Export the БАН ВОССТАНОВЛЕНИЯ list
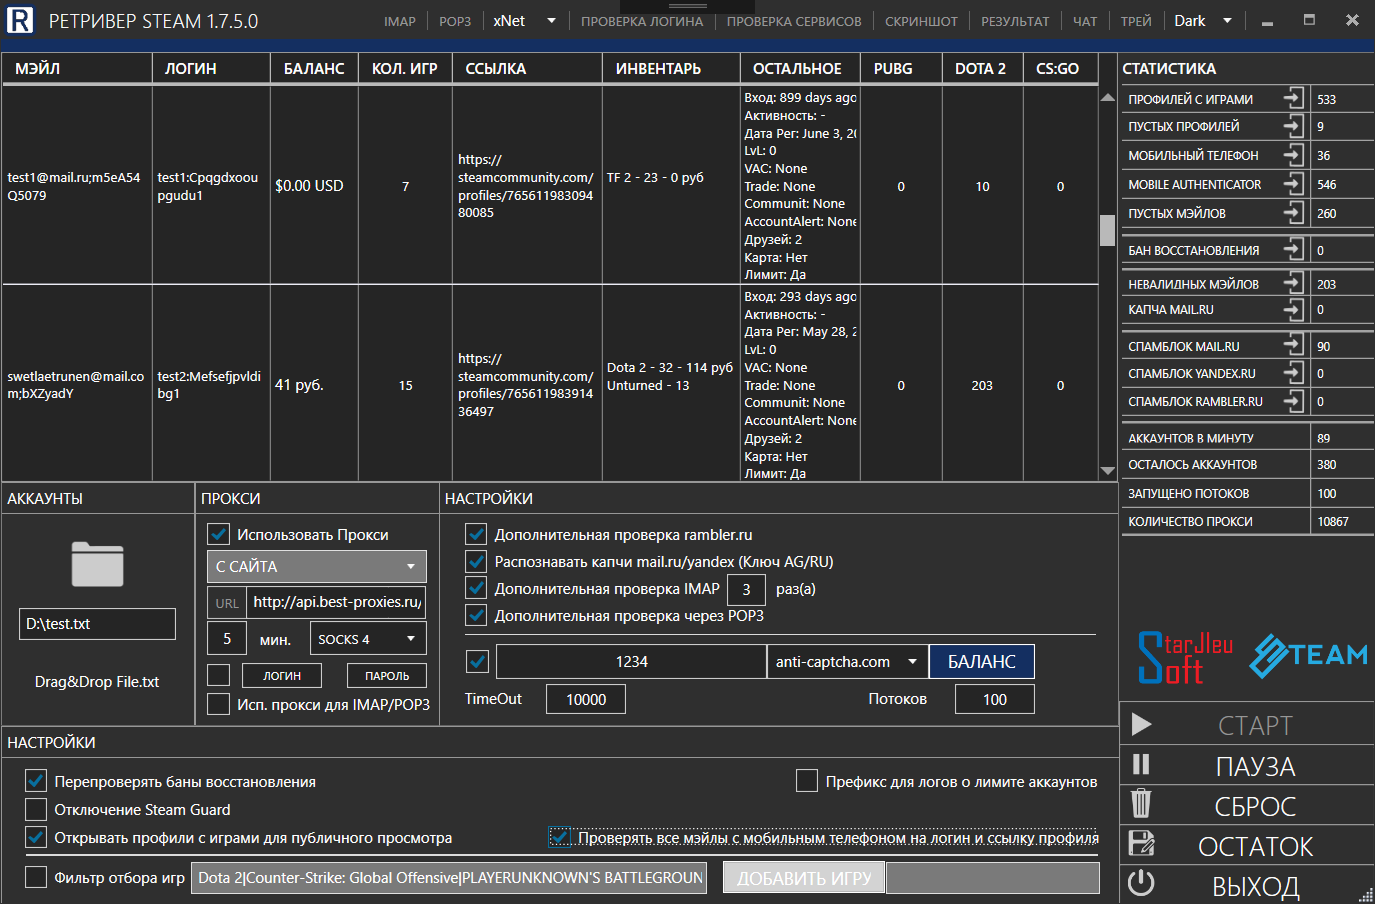Screen dimensions: 1375x904 (x=1293, y=249)
